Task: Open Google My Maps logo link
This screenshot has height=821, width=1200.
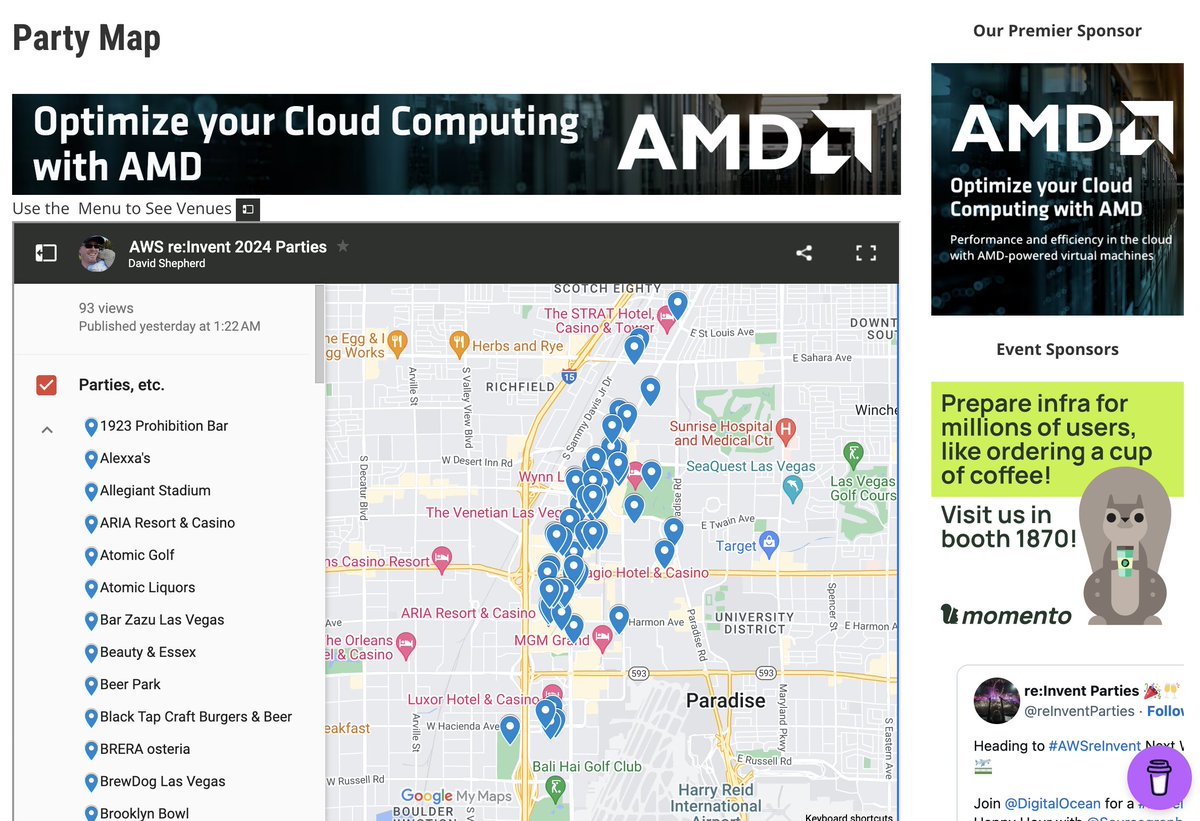Action: click(x=456, y=796)
